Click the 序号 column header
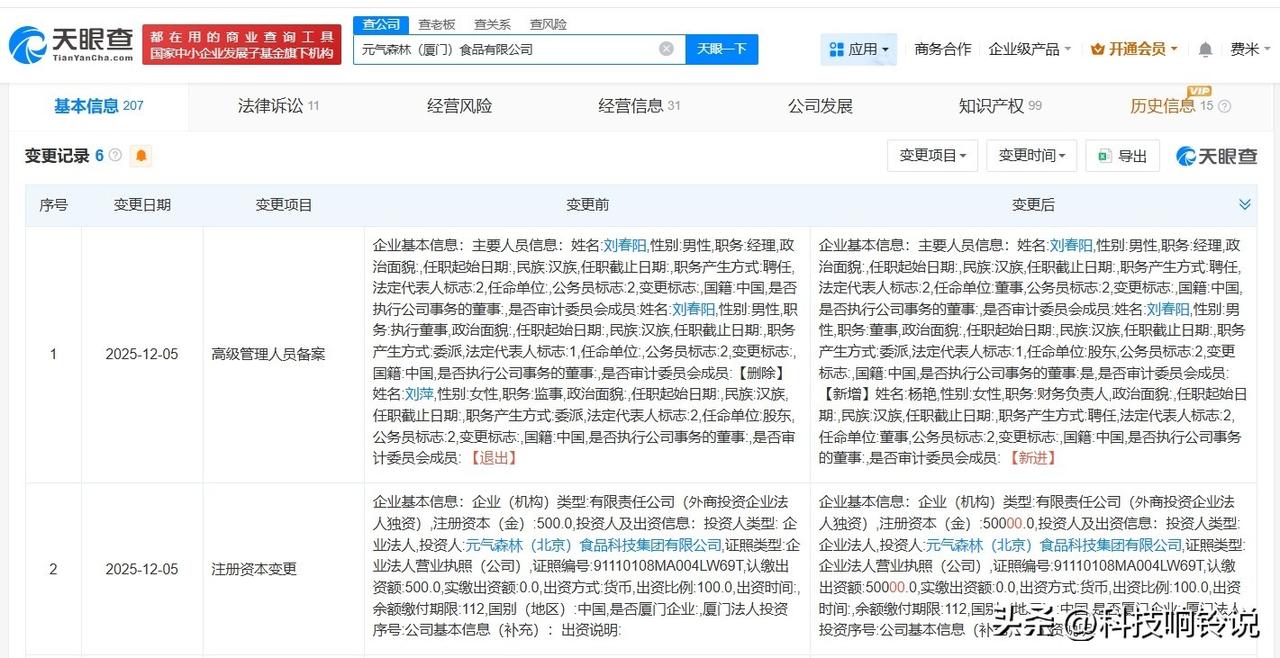The height and width of the screenshot is (658, 1280). 53,205
